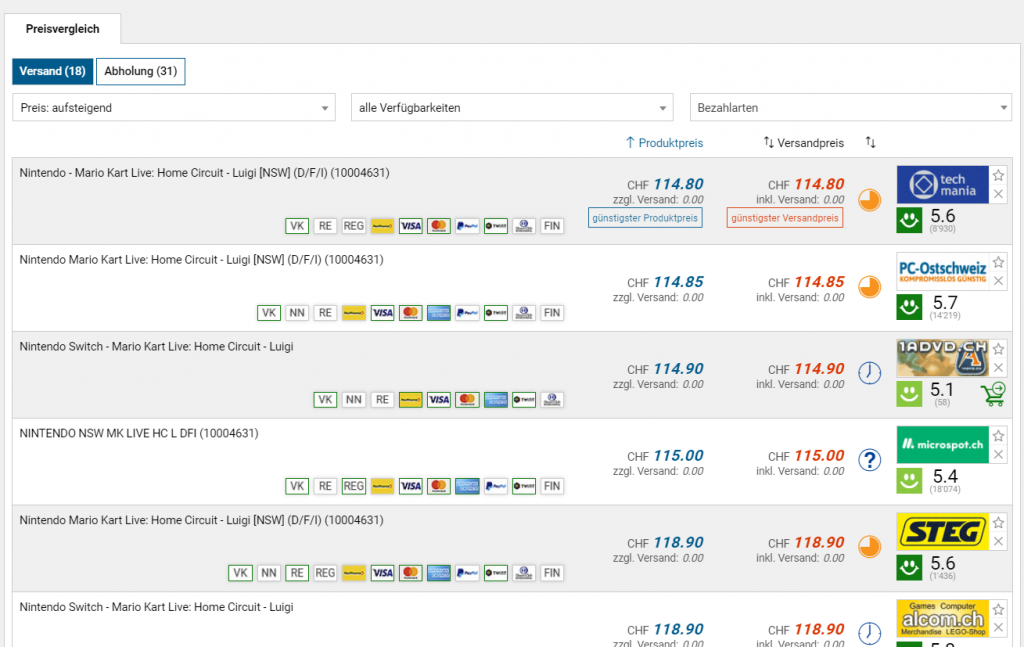Toggle the favorite star for techmania
Image resolution: width=1024 pixels, height=647 pixels.
click(998, 175)
